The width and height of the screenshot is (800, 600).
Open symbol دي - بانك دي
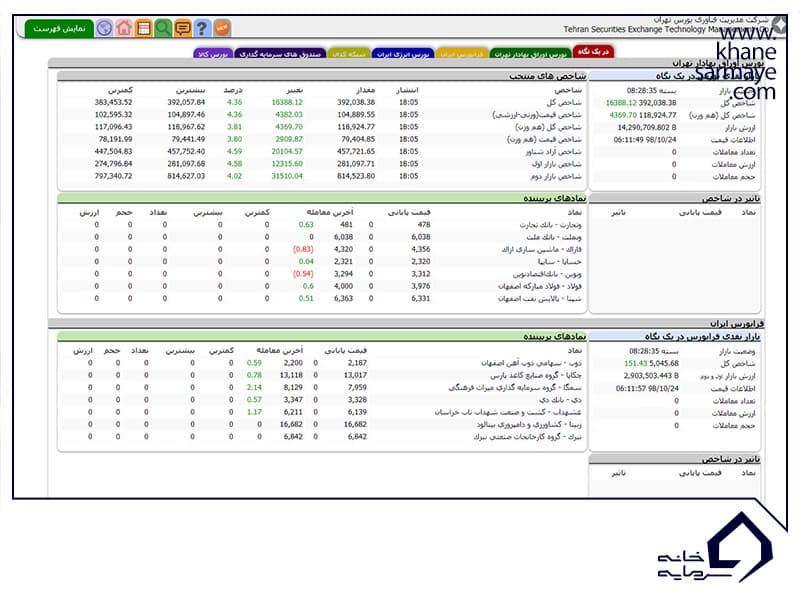pos(560,400)
